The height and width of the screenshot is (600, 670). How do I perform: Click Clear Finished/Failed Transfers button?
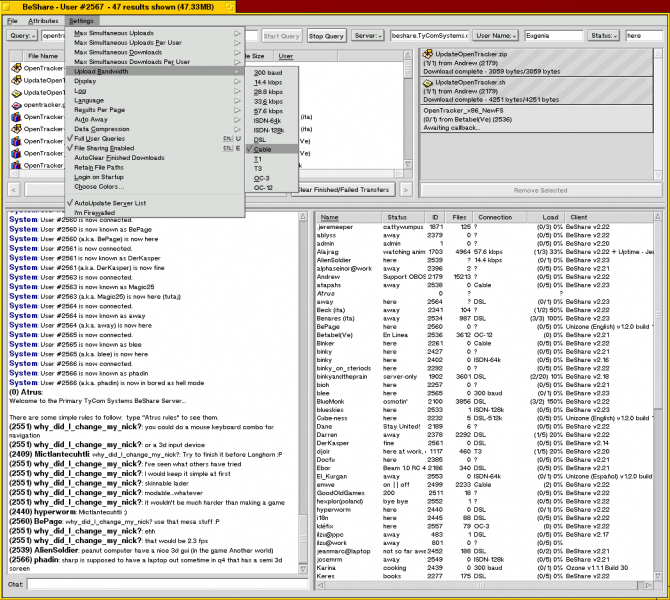coord(344,189)
